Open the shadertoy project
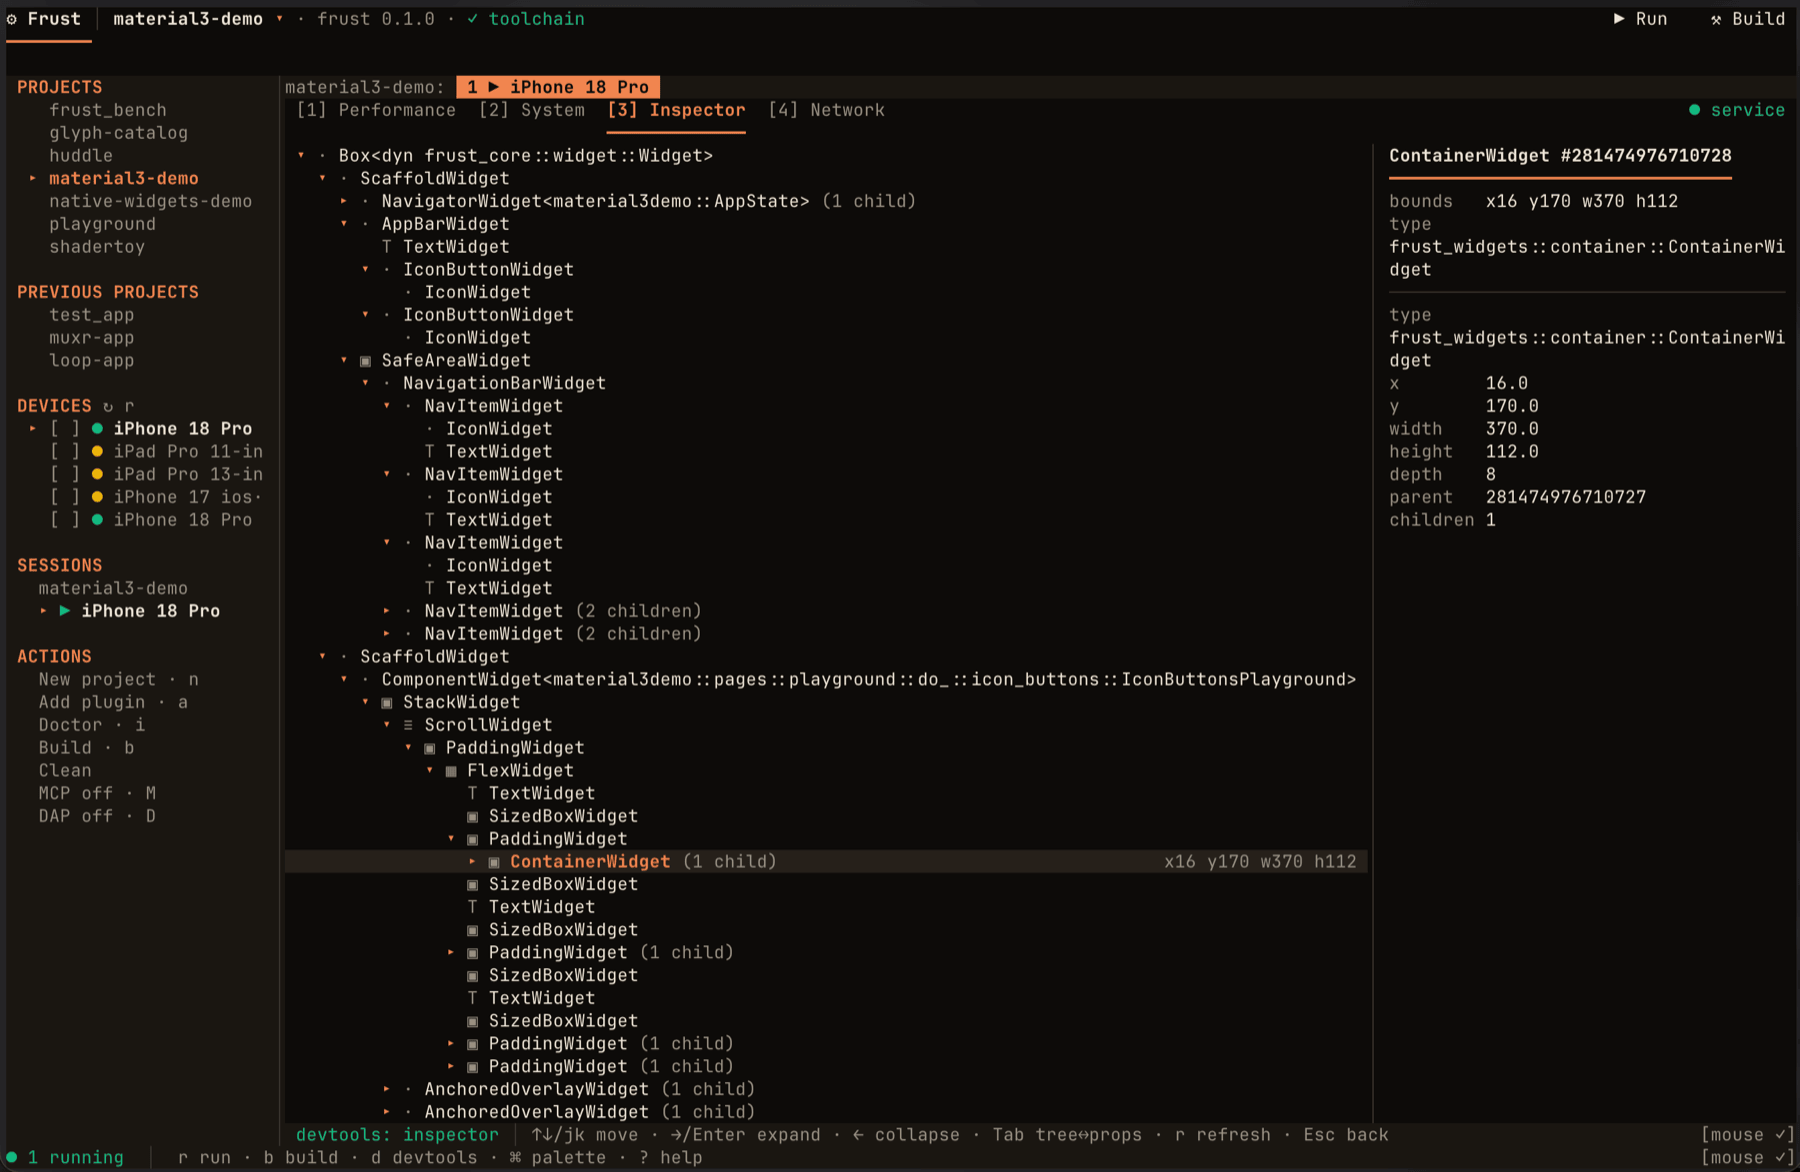This screenshot has width=1800, height=1172. coord(97,247)
